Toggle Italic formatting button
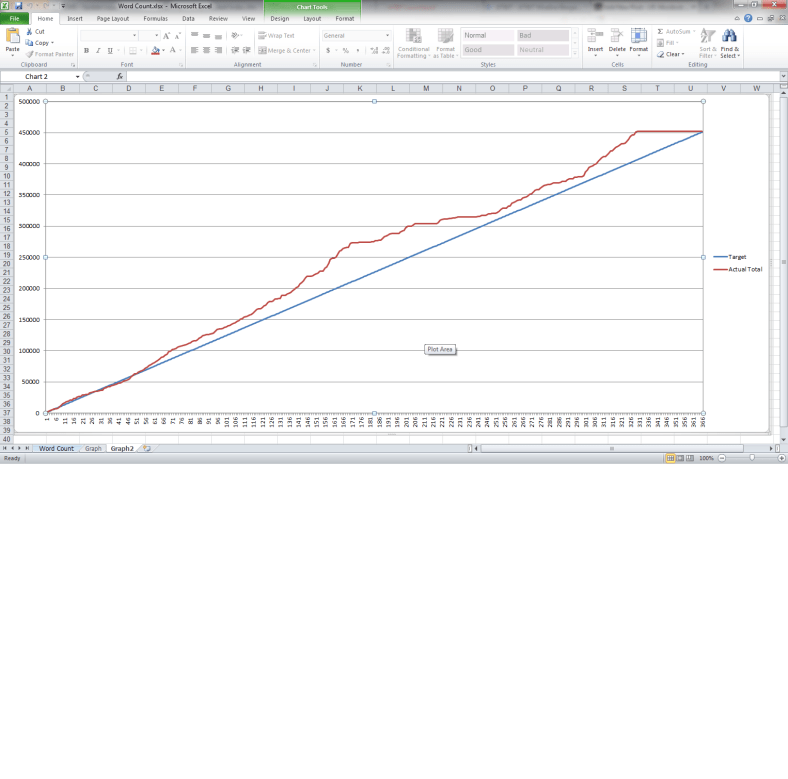Viewport: 788px width, 779px height. point(97,50)
